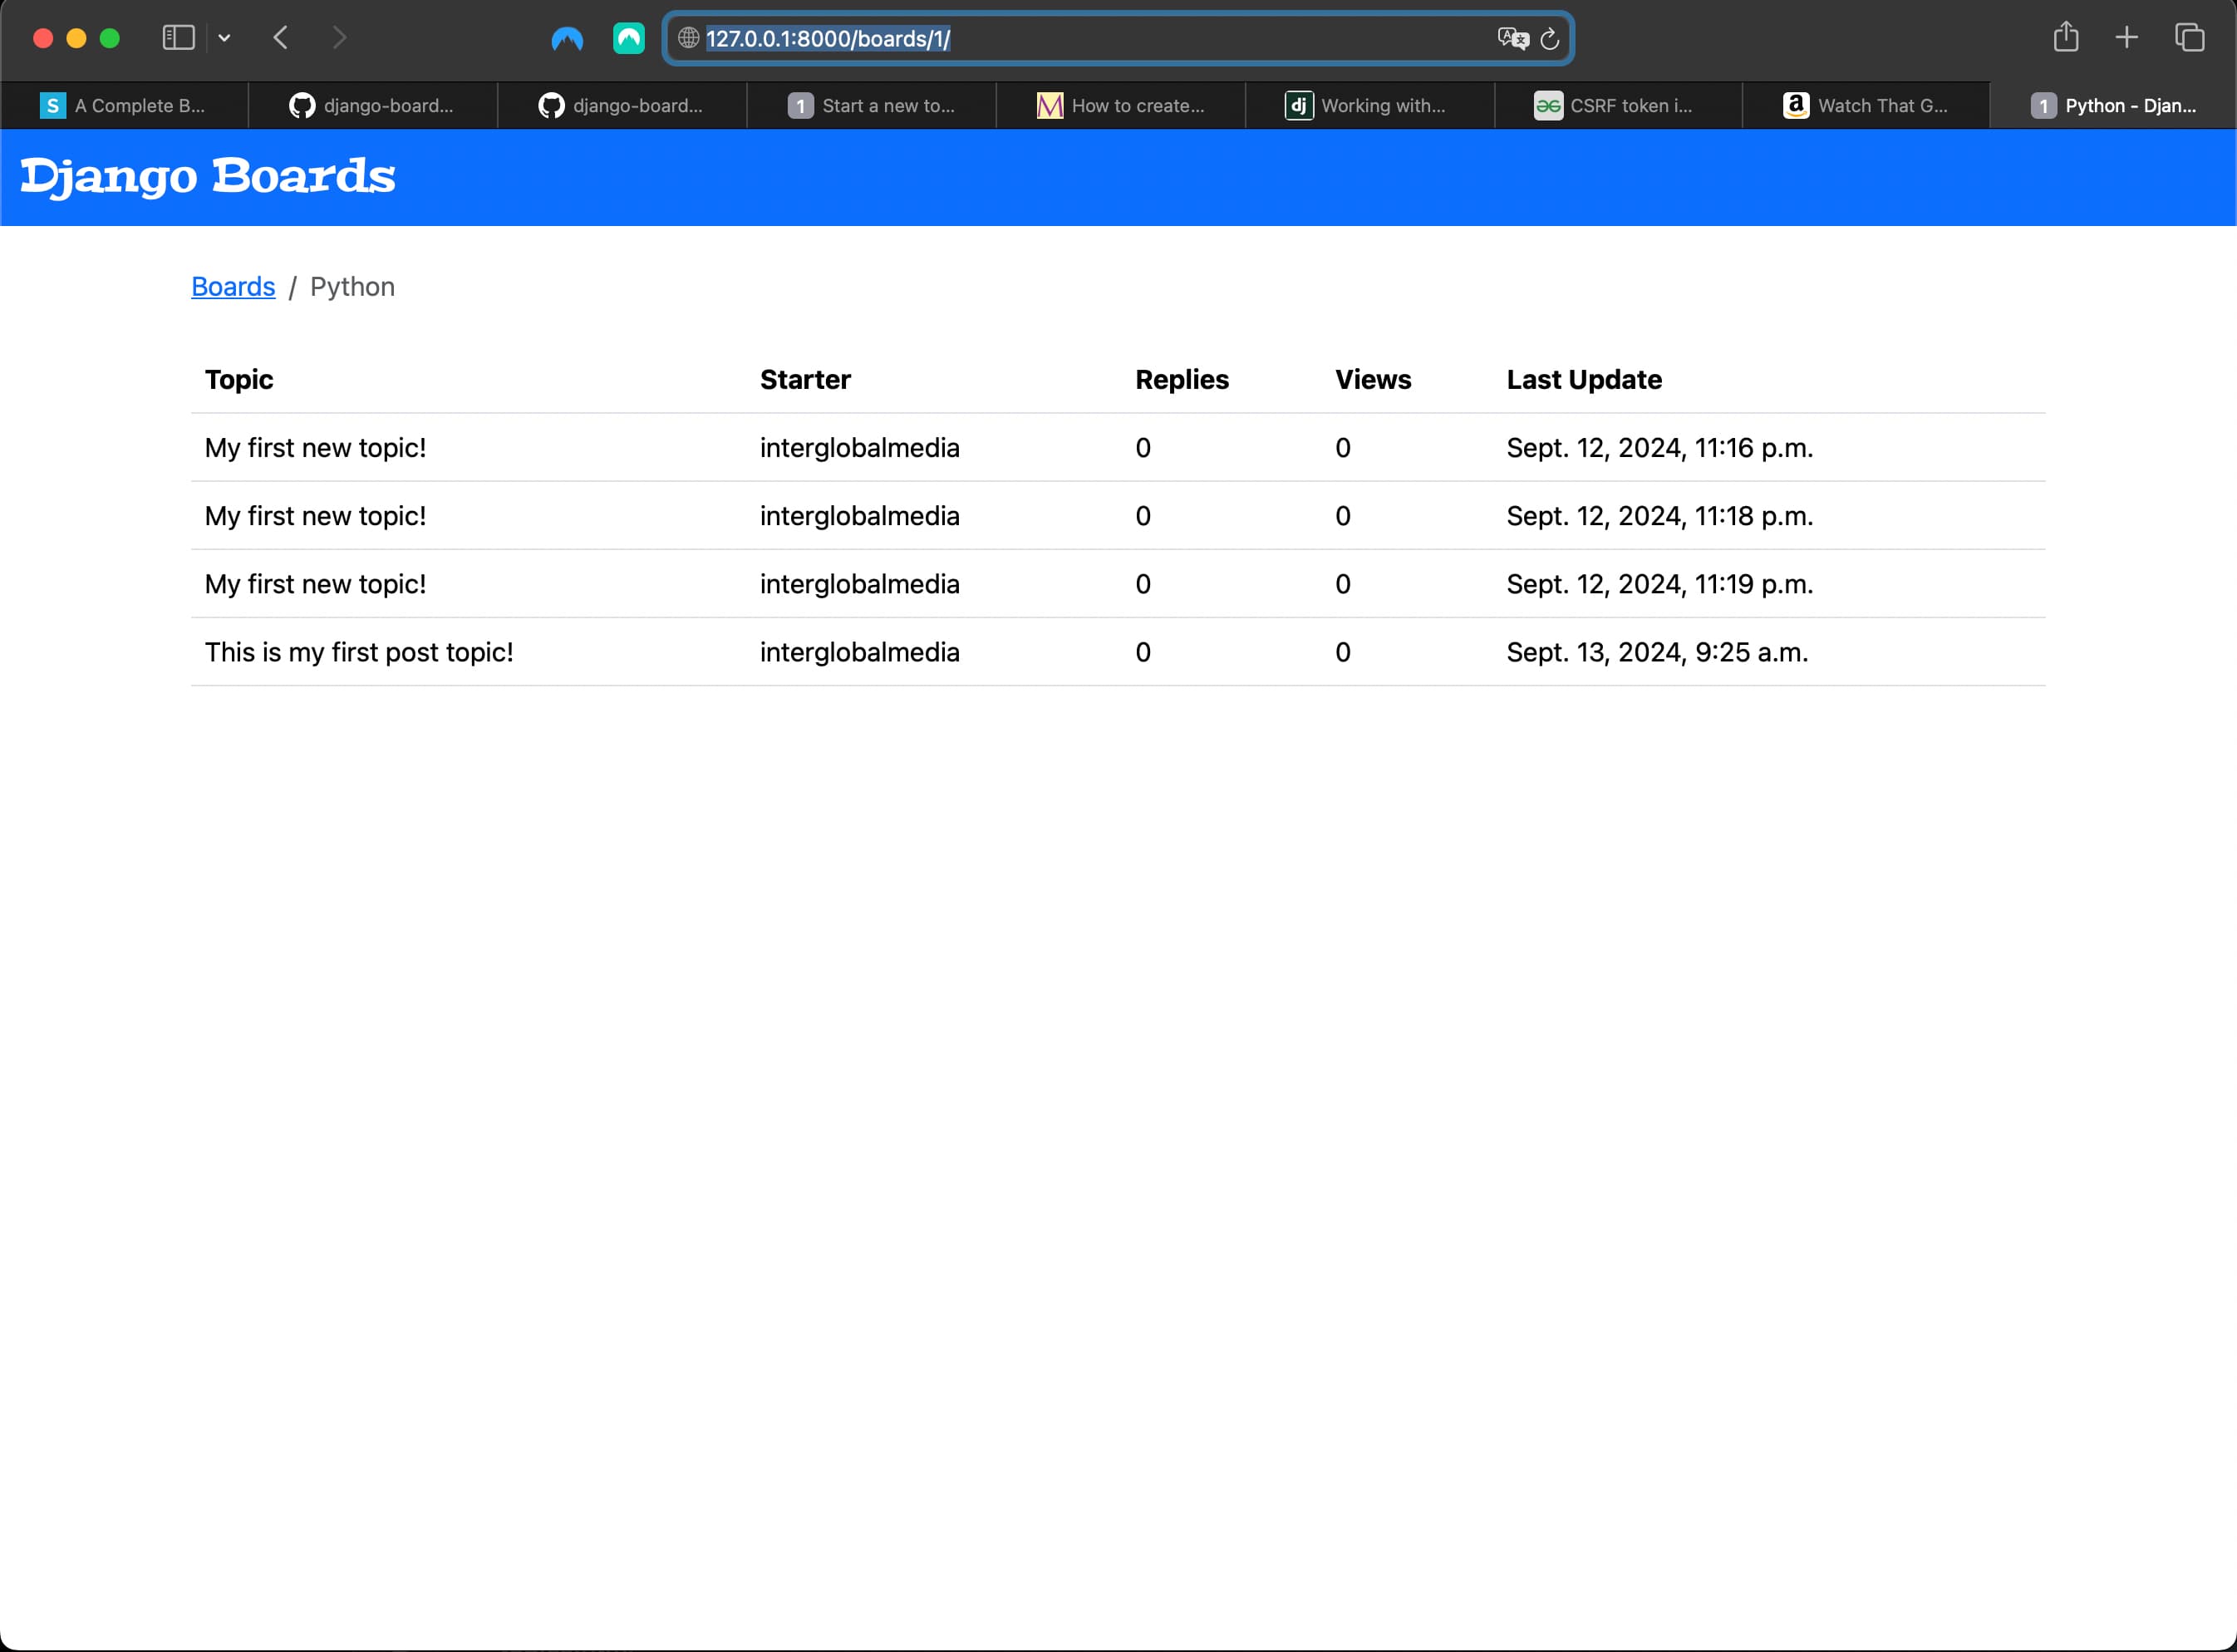This screenshot has height=1652, width=2237.
Task: Switch to the 'CSRF token i...' tab
Action: click(1619, 105)
